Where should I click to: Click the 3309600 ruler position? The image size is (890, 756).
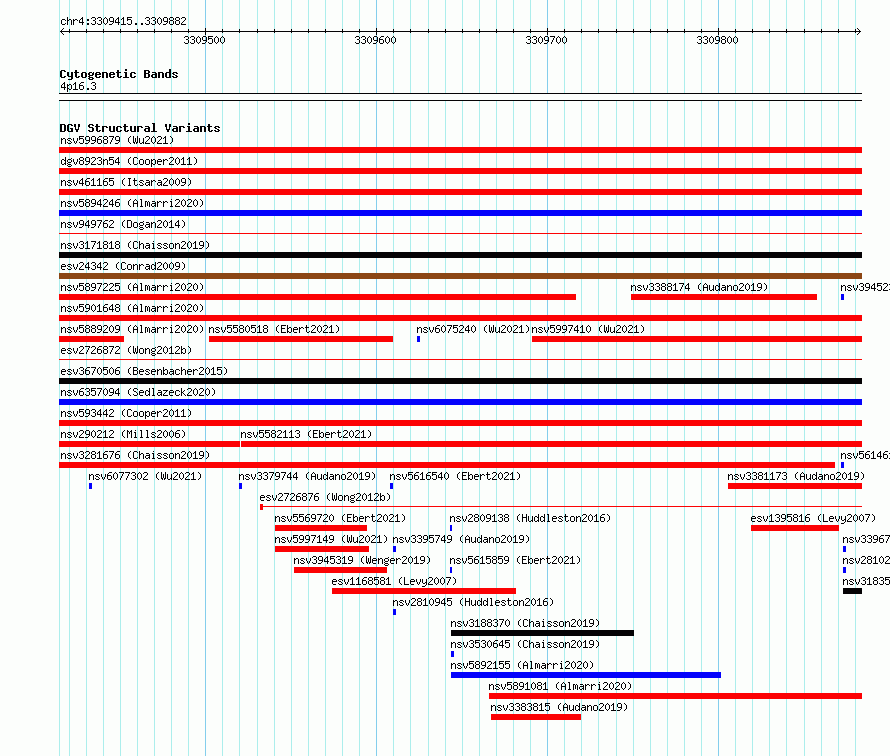click(x=375, y=40)
